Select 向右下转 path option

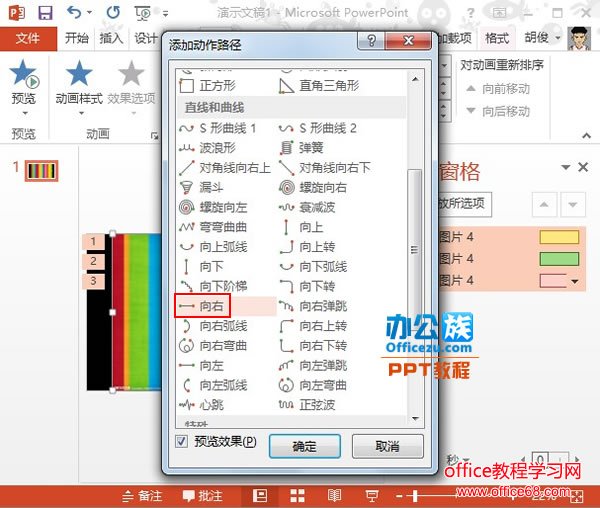(x=313, y=346)
